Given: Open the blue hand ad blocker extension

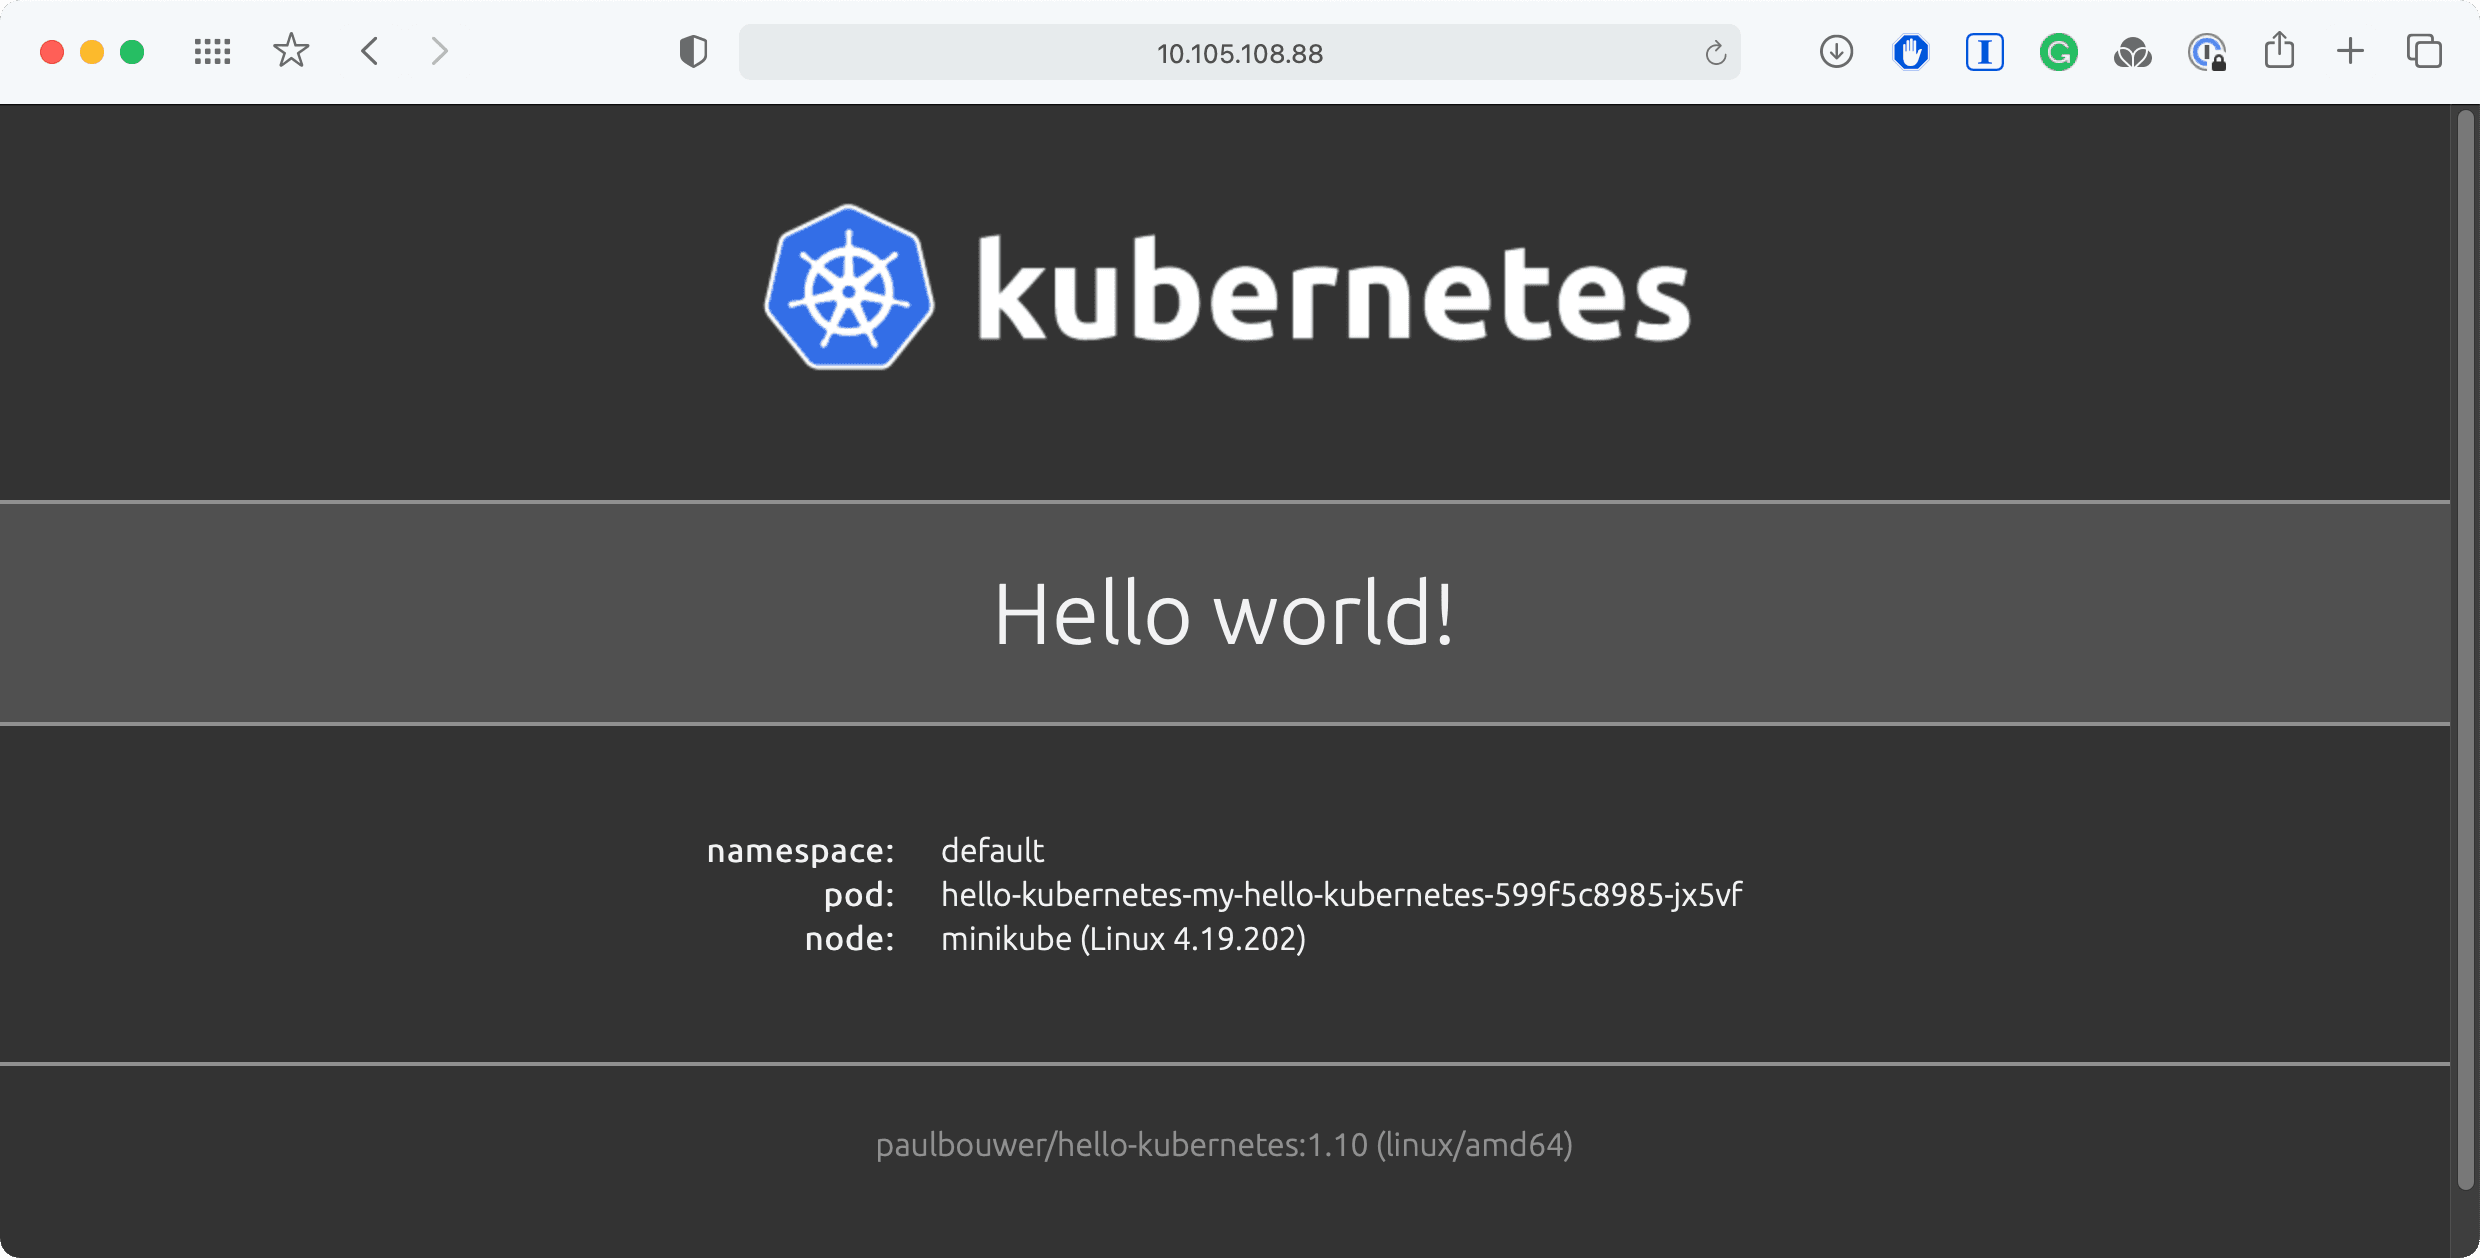Looking at the screenshot, I should point(1910,52).
